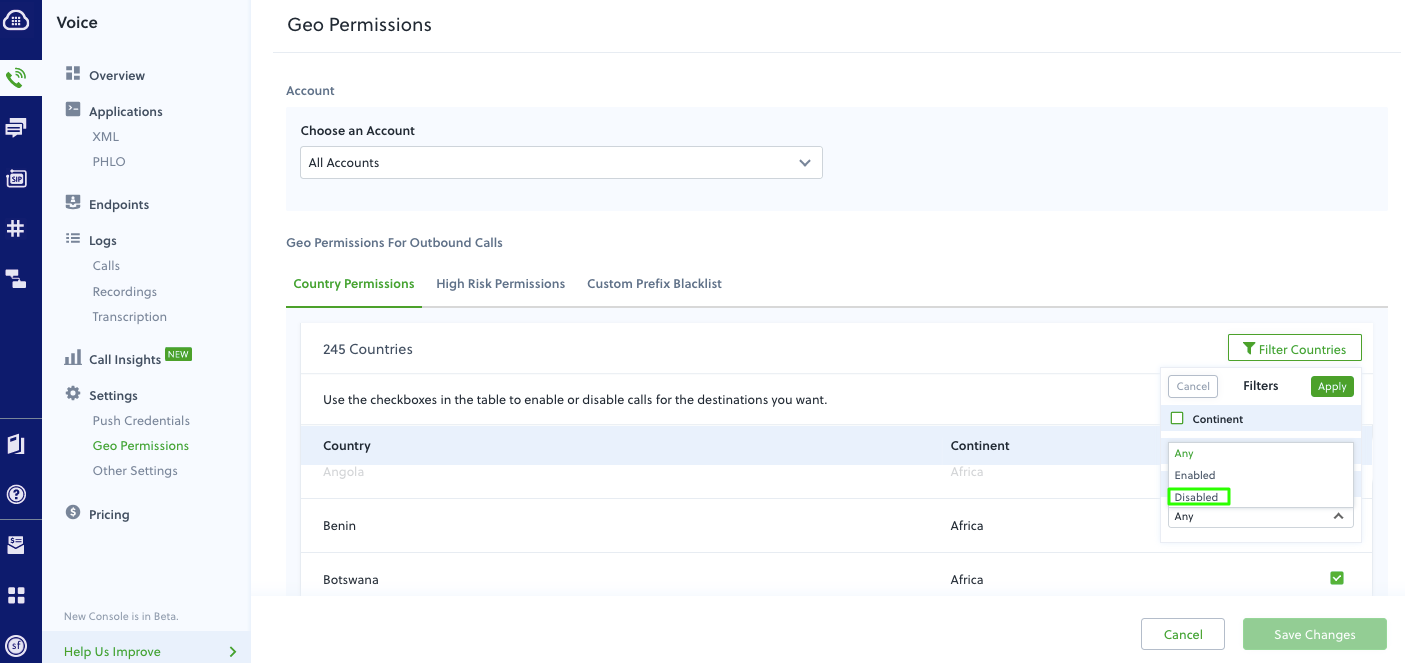Open Recordings logs

click(x=125, y=291)
